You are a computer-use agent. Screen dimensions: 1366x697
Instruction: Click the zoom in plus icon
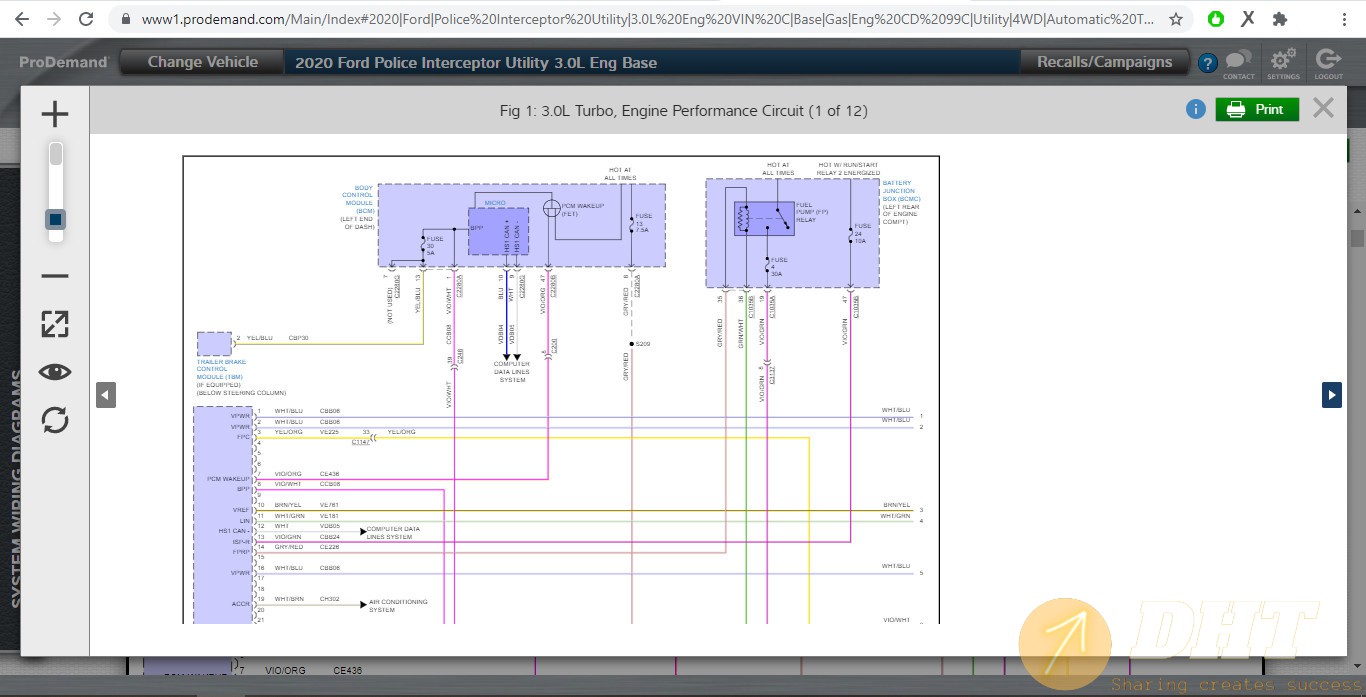click(55, 114)
